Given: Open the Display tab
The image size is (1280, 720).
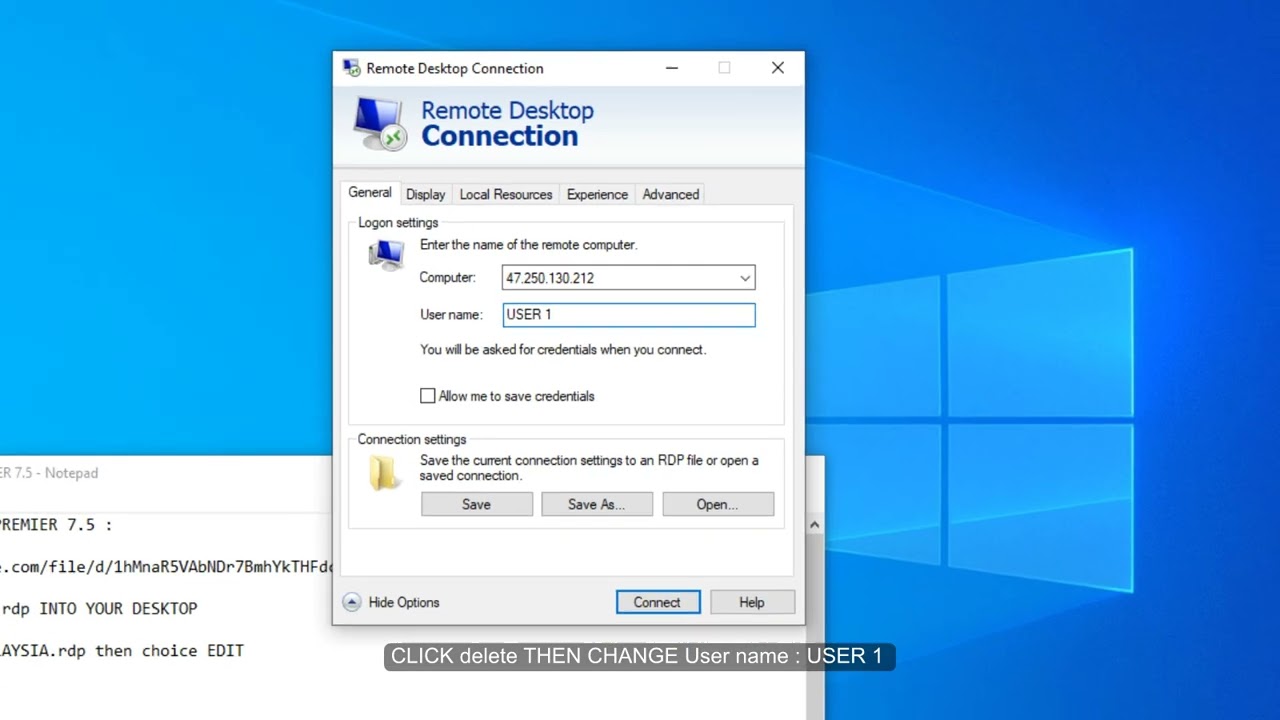Looking at the screenshot, I should 426,194.
